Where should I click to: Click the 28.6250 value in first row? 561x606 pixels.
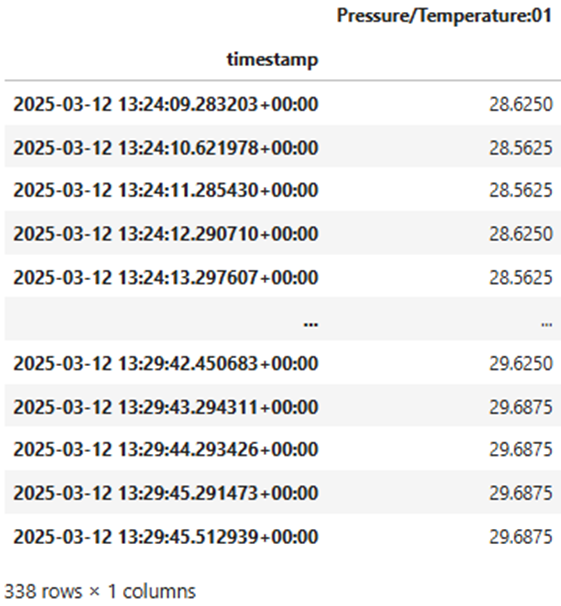click(x=521, y=104)
